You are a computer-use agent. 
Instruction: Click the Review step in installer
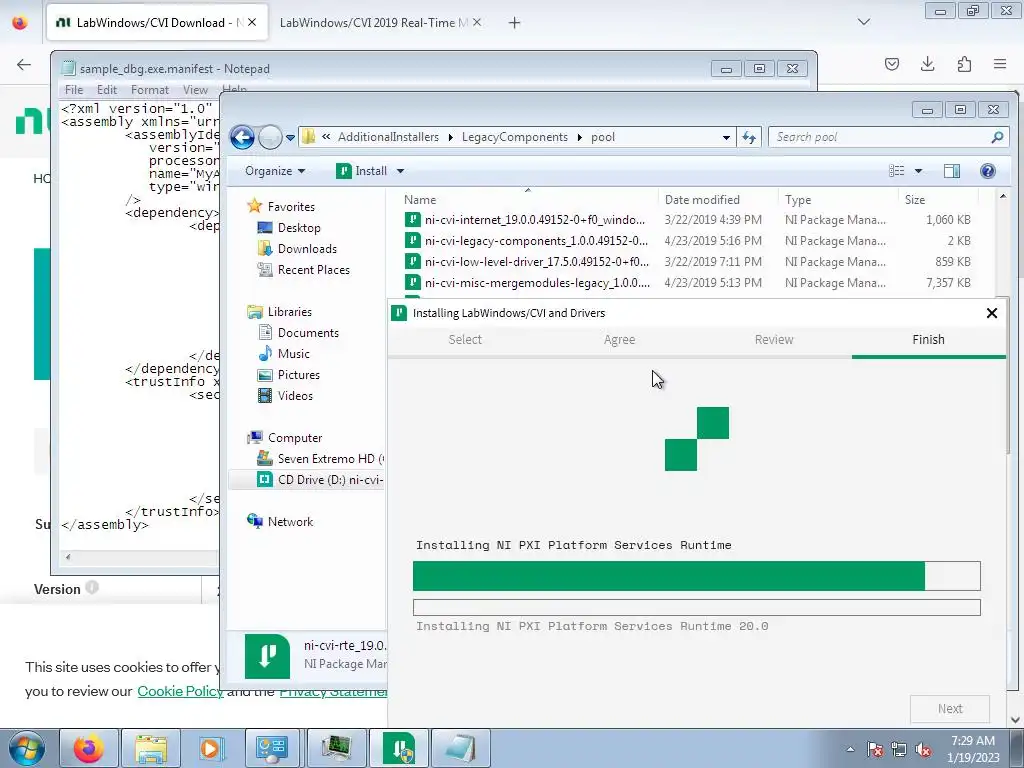774,340
